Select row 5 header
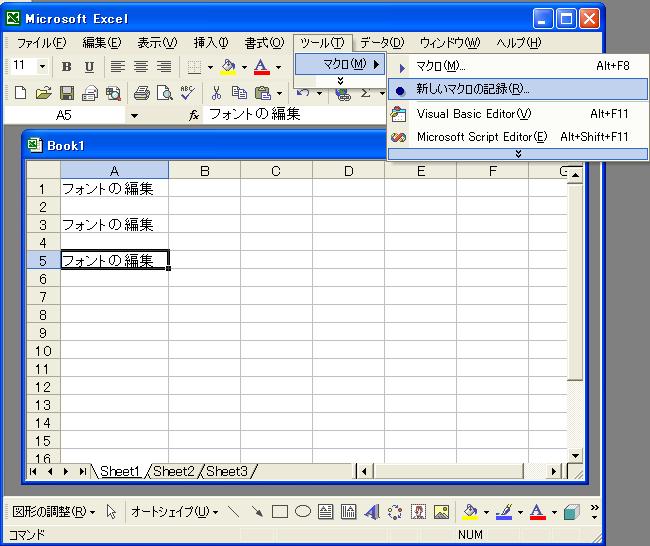Viewport: 650px width, 546px height. [x=43, y=261]
